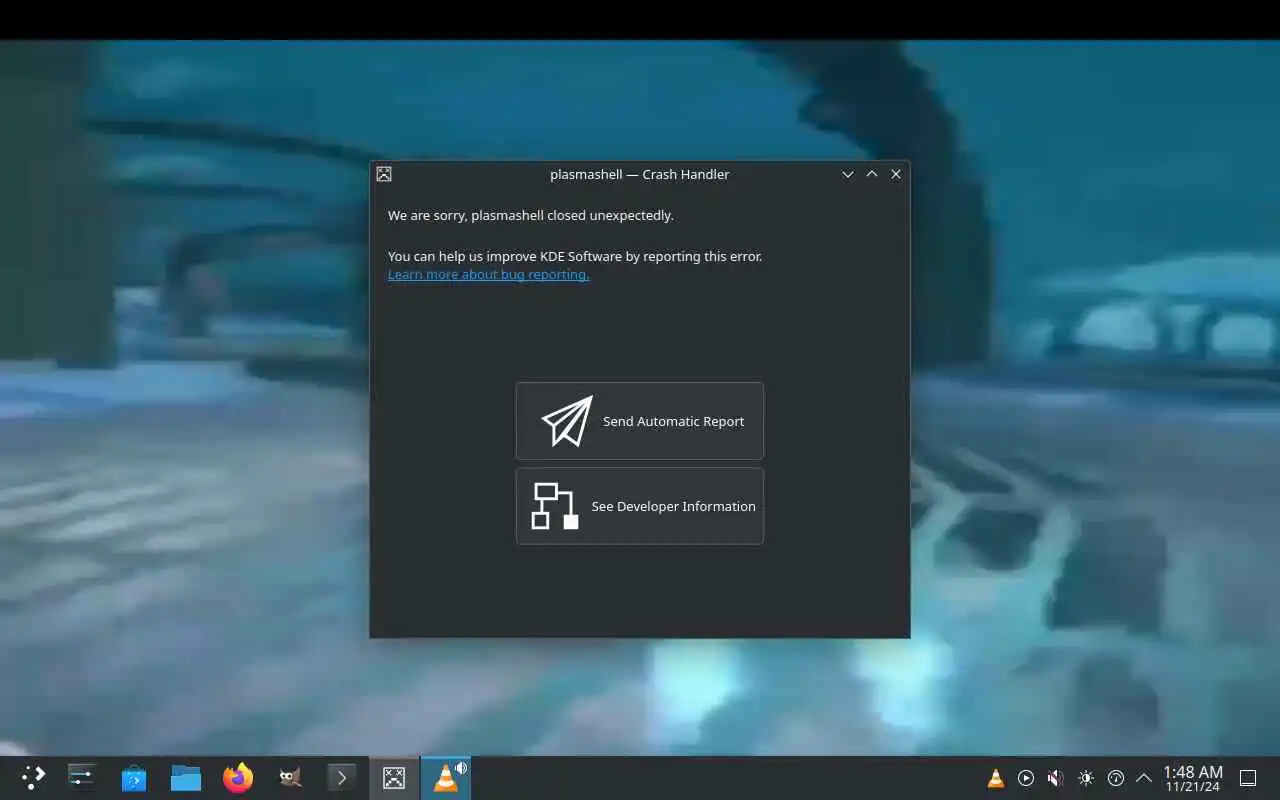This screenshot has height=800, width=1280.
Task: Click the developer information diagram icon
Action: [x=555, y=506]
